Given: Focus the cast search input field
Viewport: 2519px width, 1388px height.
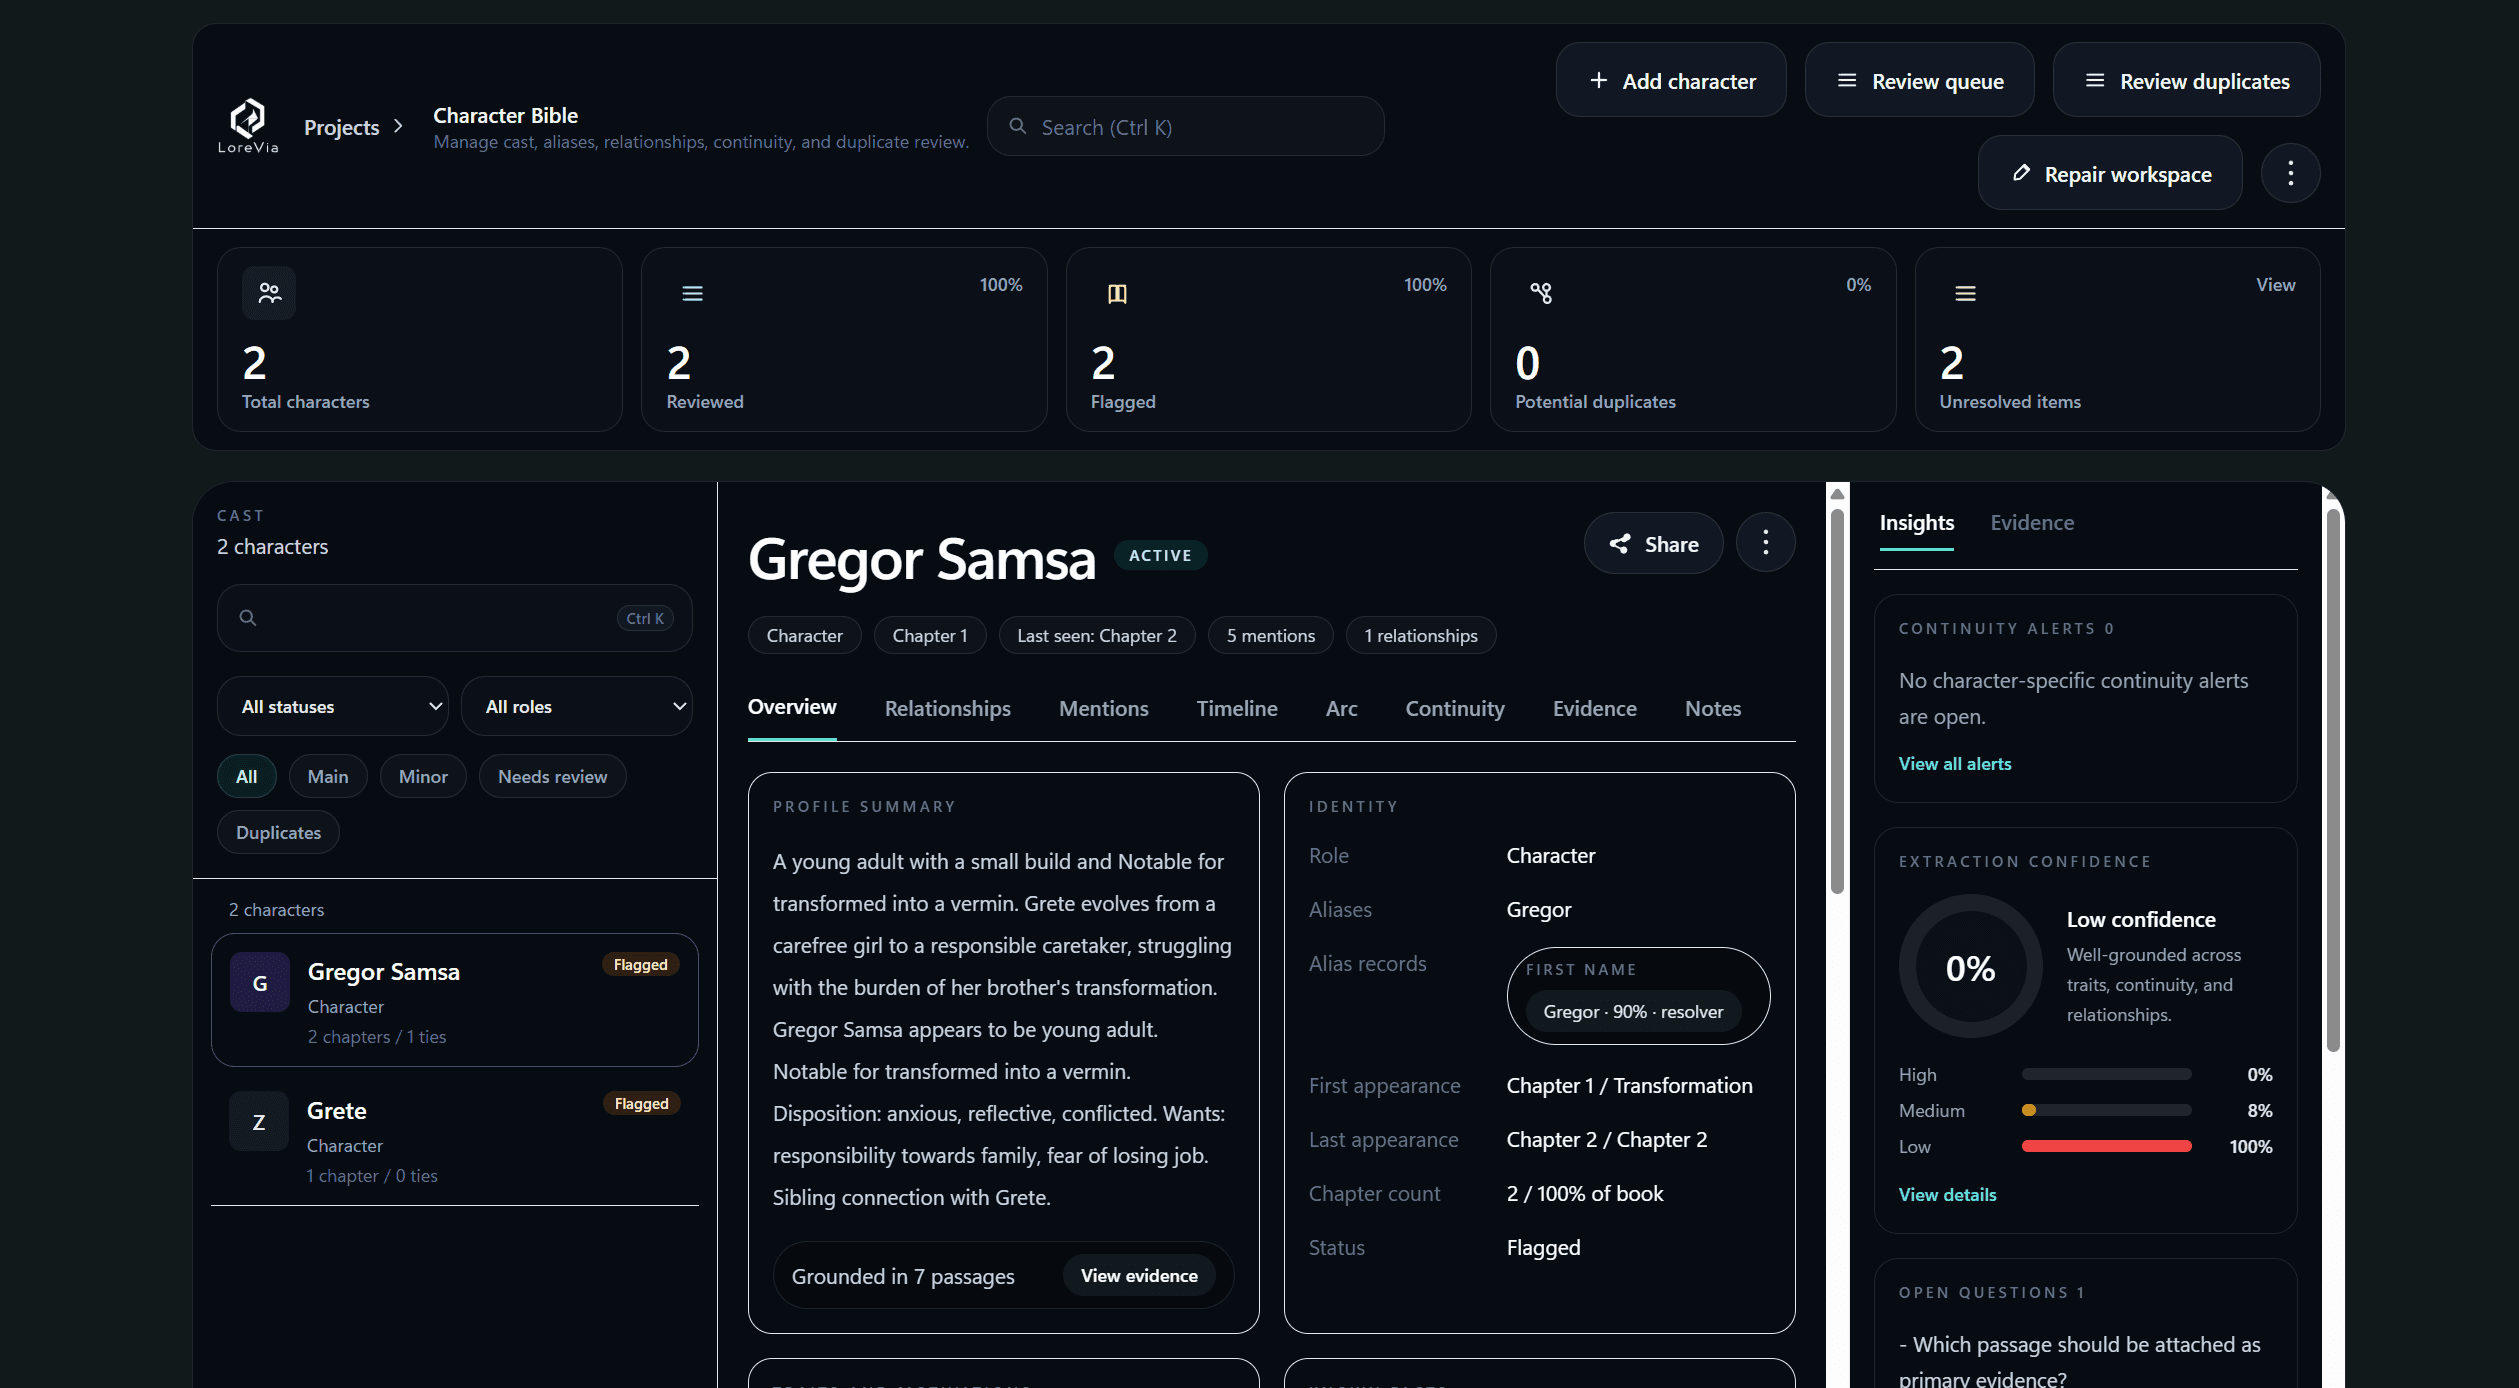Looking at the screenshot, I should pos(454,618).
